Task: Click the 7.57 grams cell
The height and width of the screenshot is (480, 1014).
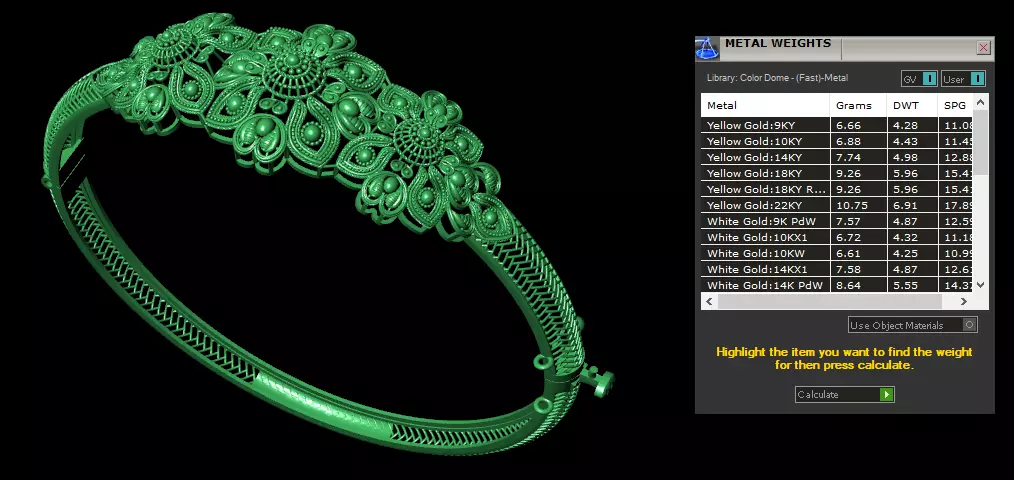Action: point(858,221)
